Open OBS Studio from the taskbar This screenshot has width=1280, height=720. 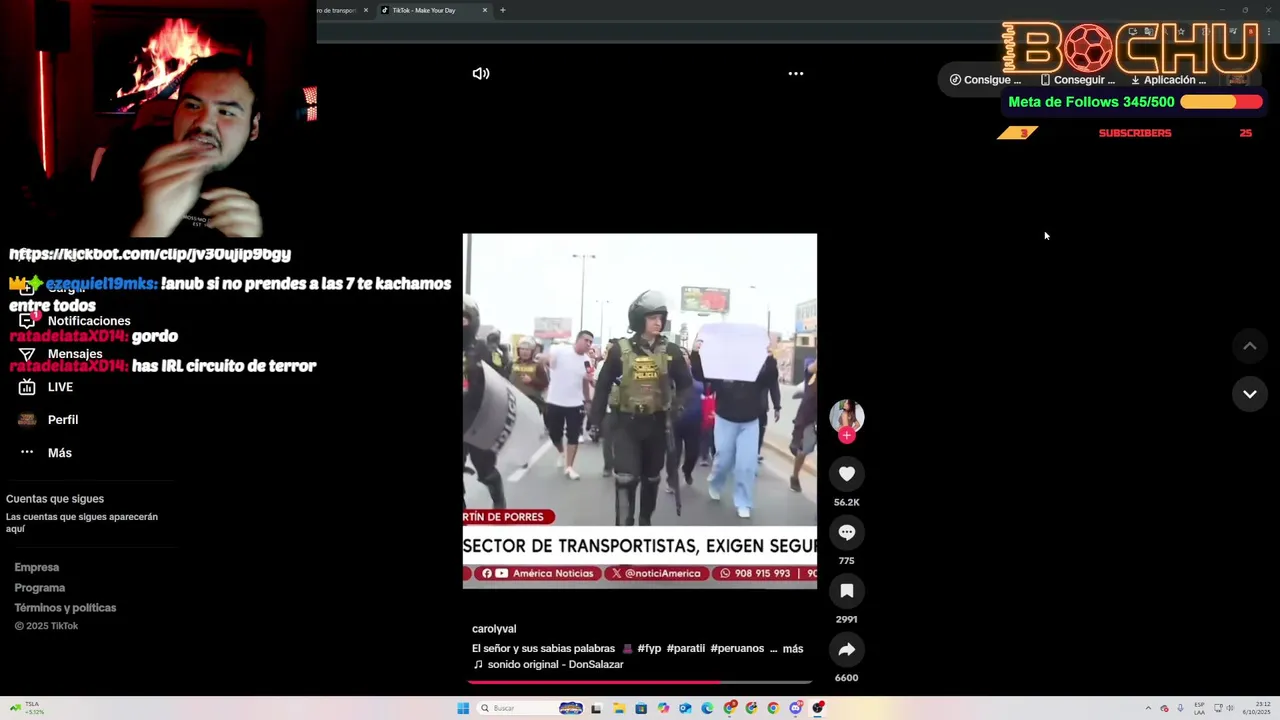click(818, 708)
